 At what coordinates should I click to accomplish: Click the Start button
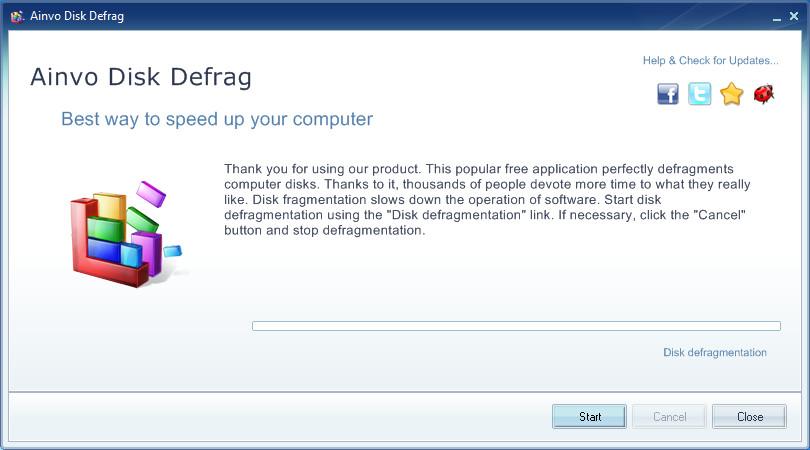tap(589, 416)
